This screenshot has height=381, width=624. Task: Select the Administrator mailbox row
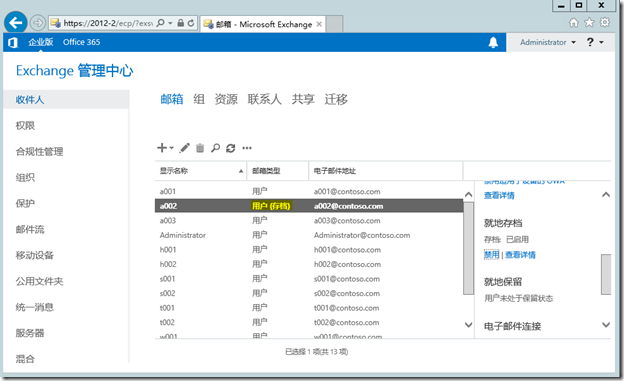(309, 235)
